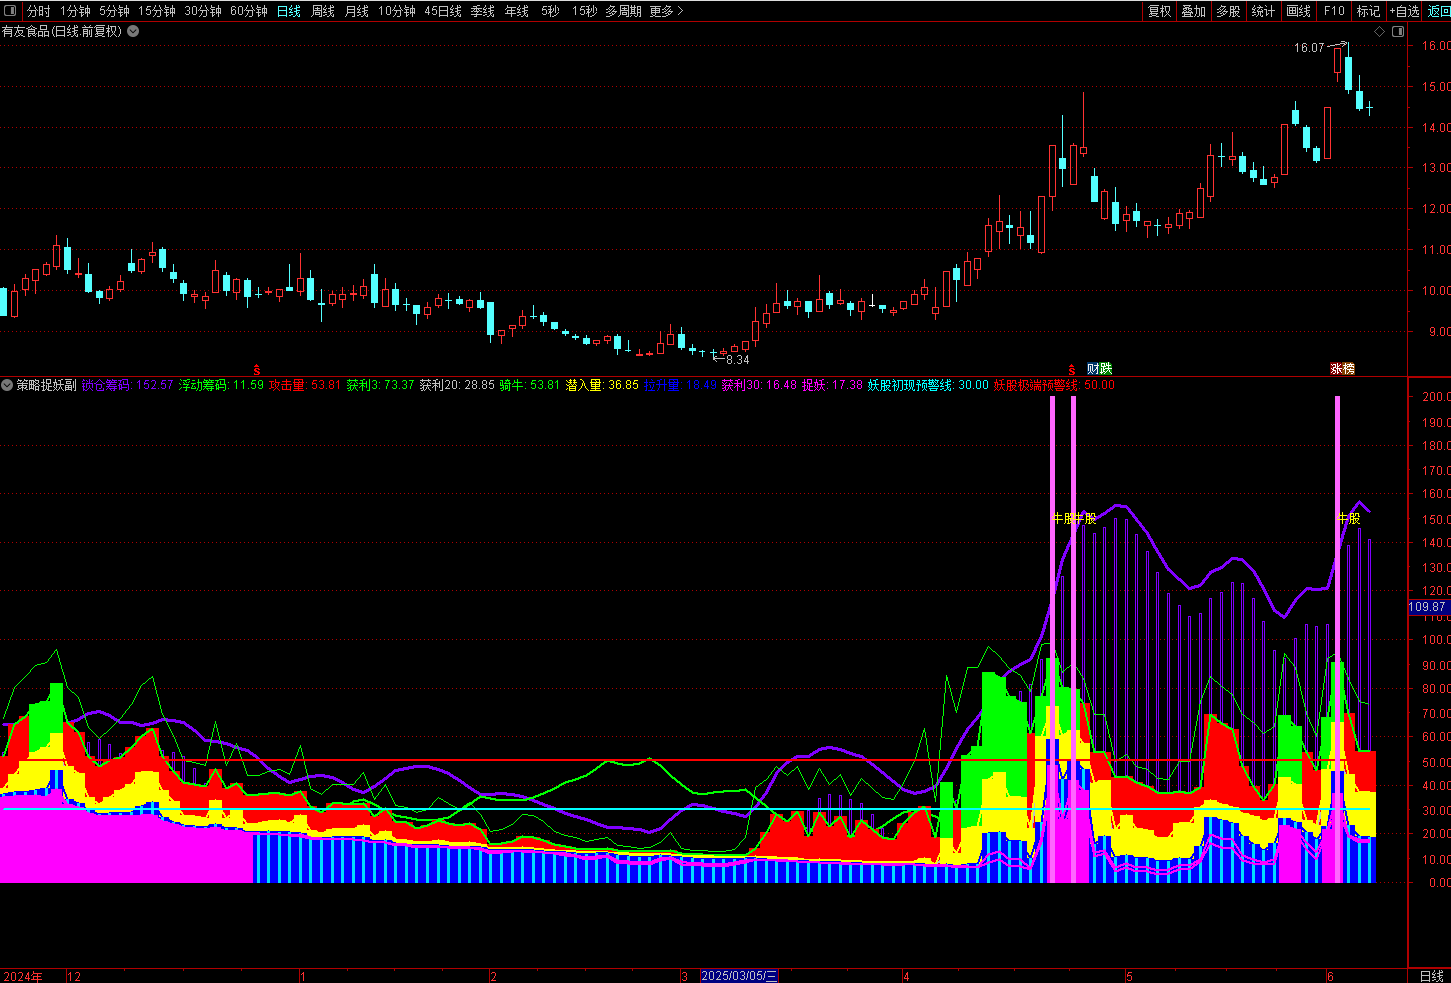Viewport: 1451px width, 983px height.
Task: Switch to 周线 weekly chart
Action: (x=323, y=11)
